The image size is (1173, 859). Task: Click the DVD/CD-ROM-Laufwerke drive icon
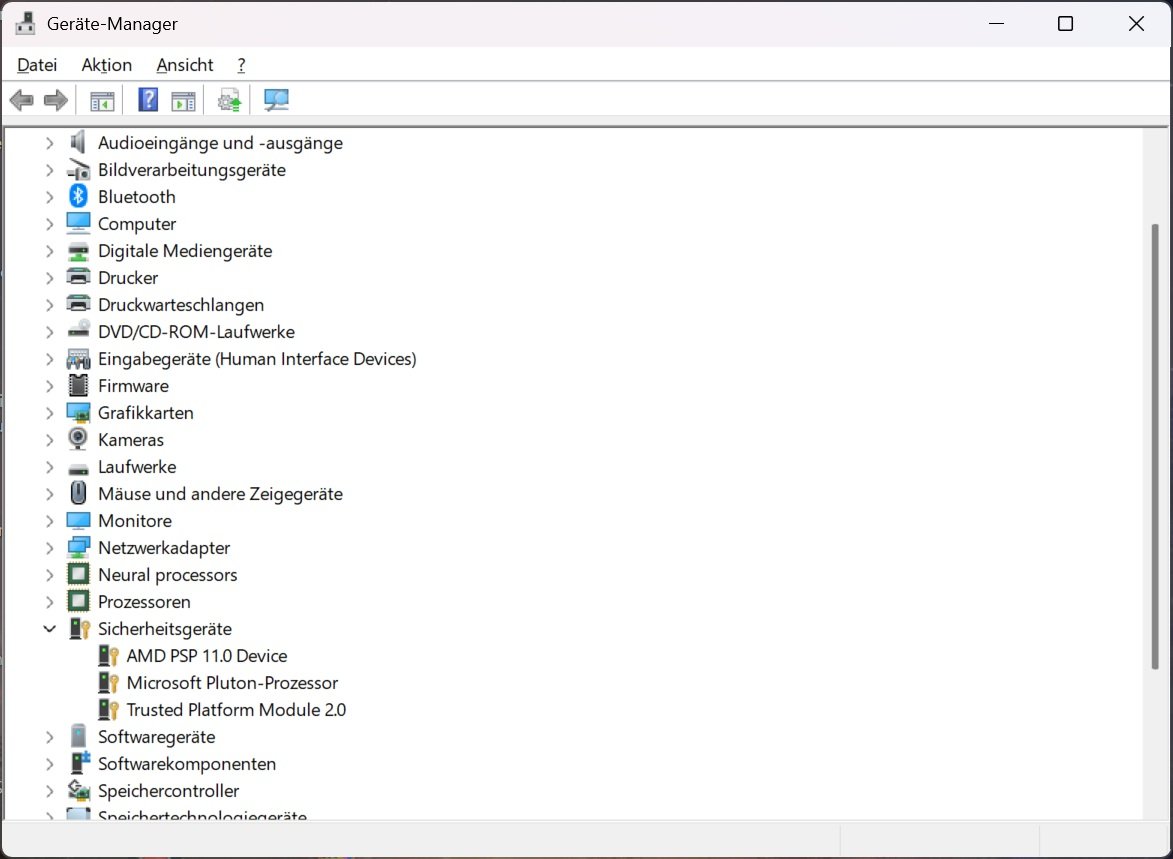pyautogui.click(x=78, y=331)
